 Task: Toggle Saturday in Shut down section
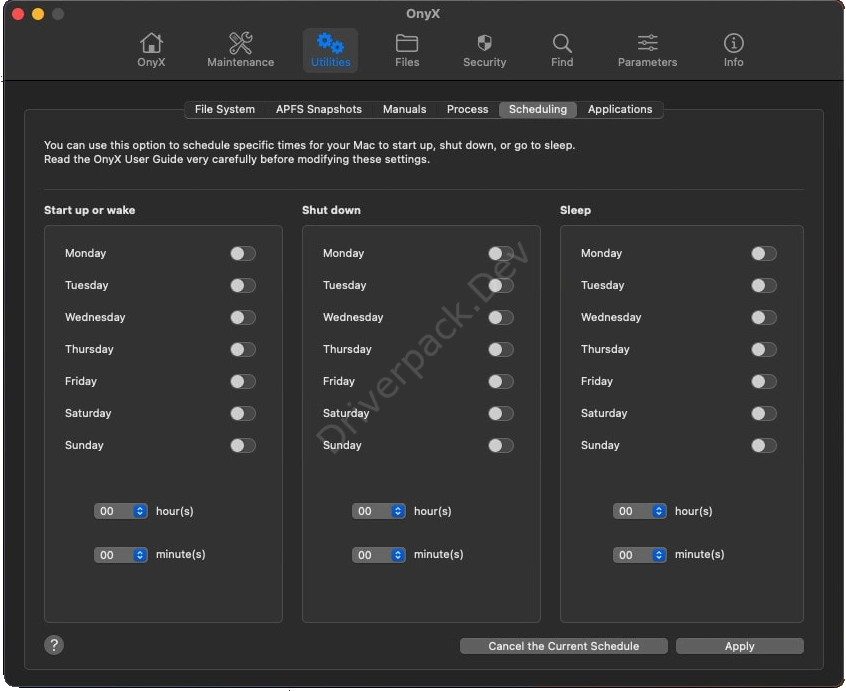click(501, 413)
